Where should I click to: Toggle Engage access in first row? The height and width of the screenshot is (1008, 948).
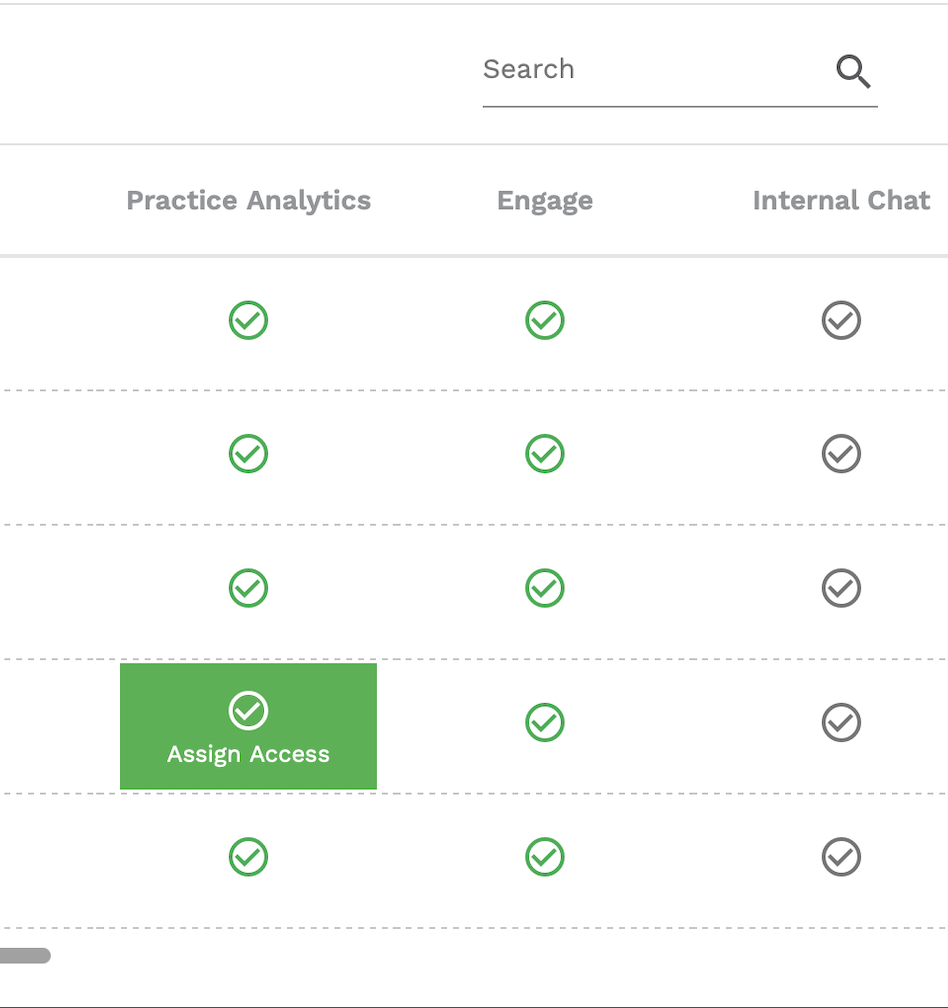click(x=544, y=320)
